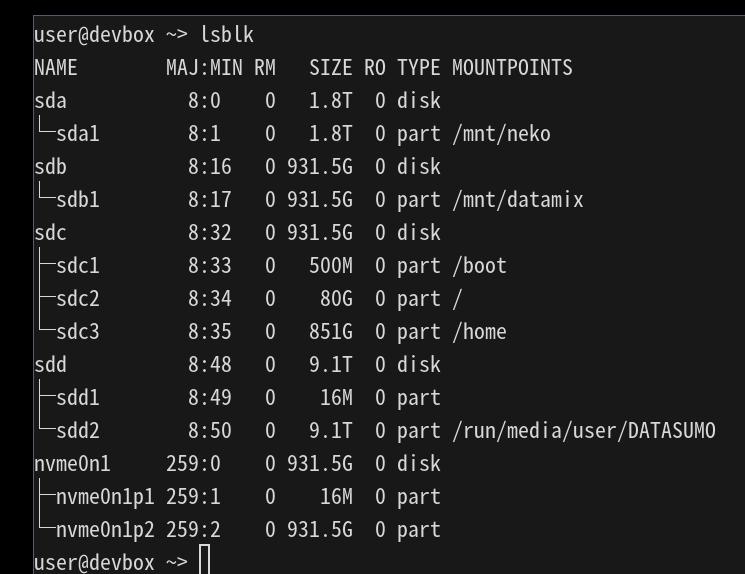Select the /boot mountpoint

click(479, 266)
